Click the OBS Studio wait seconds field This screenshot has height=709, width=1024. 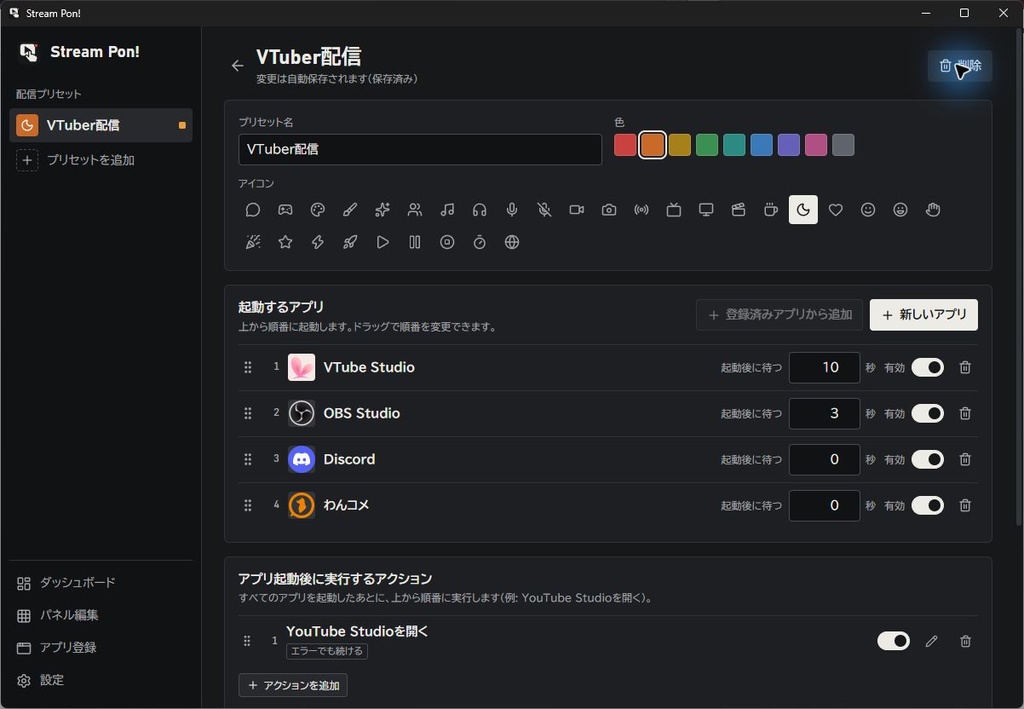(x=824, y=413)
